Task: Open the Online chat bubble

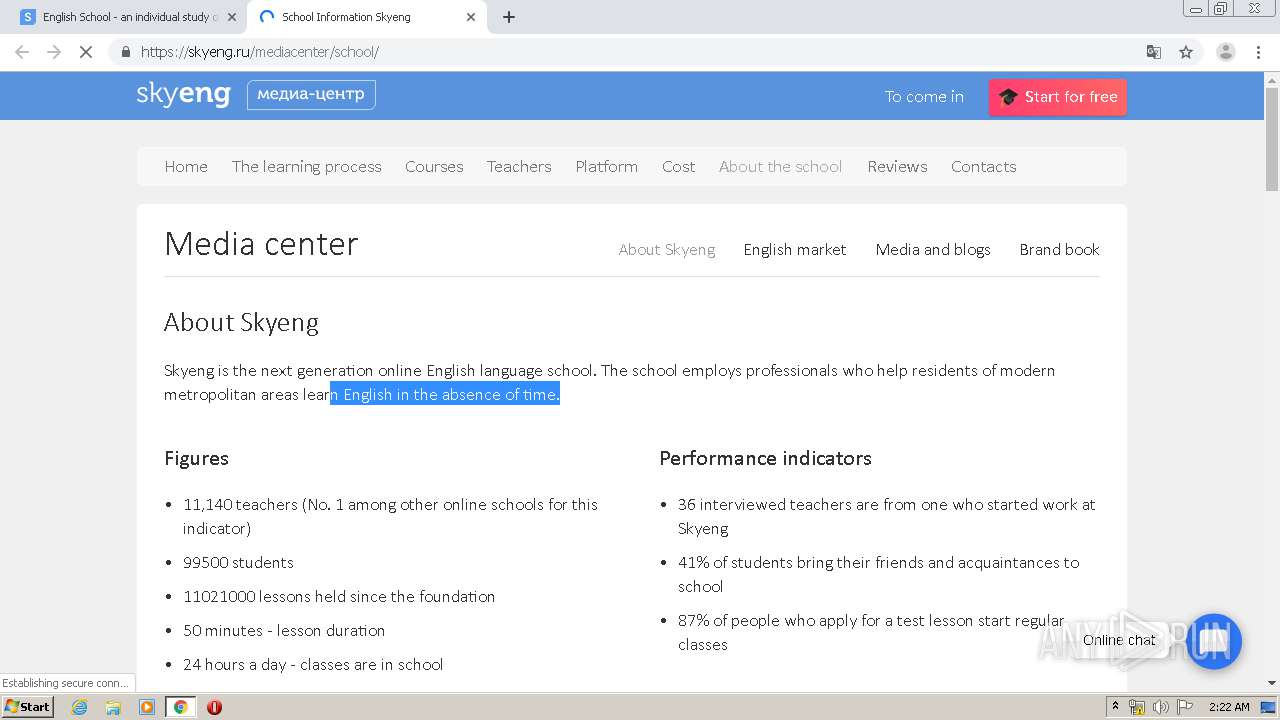Action: click(x=1214, y=641)
